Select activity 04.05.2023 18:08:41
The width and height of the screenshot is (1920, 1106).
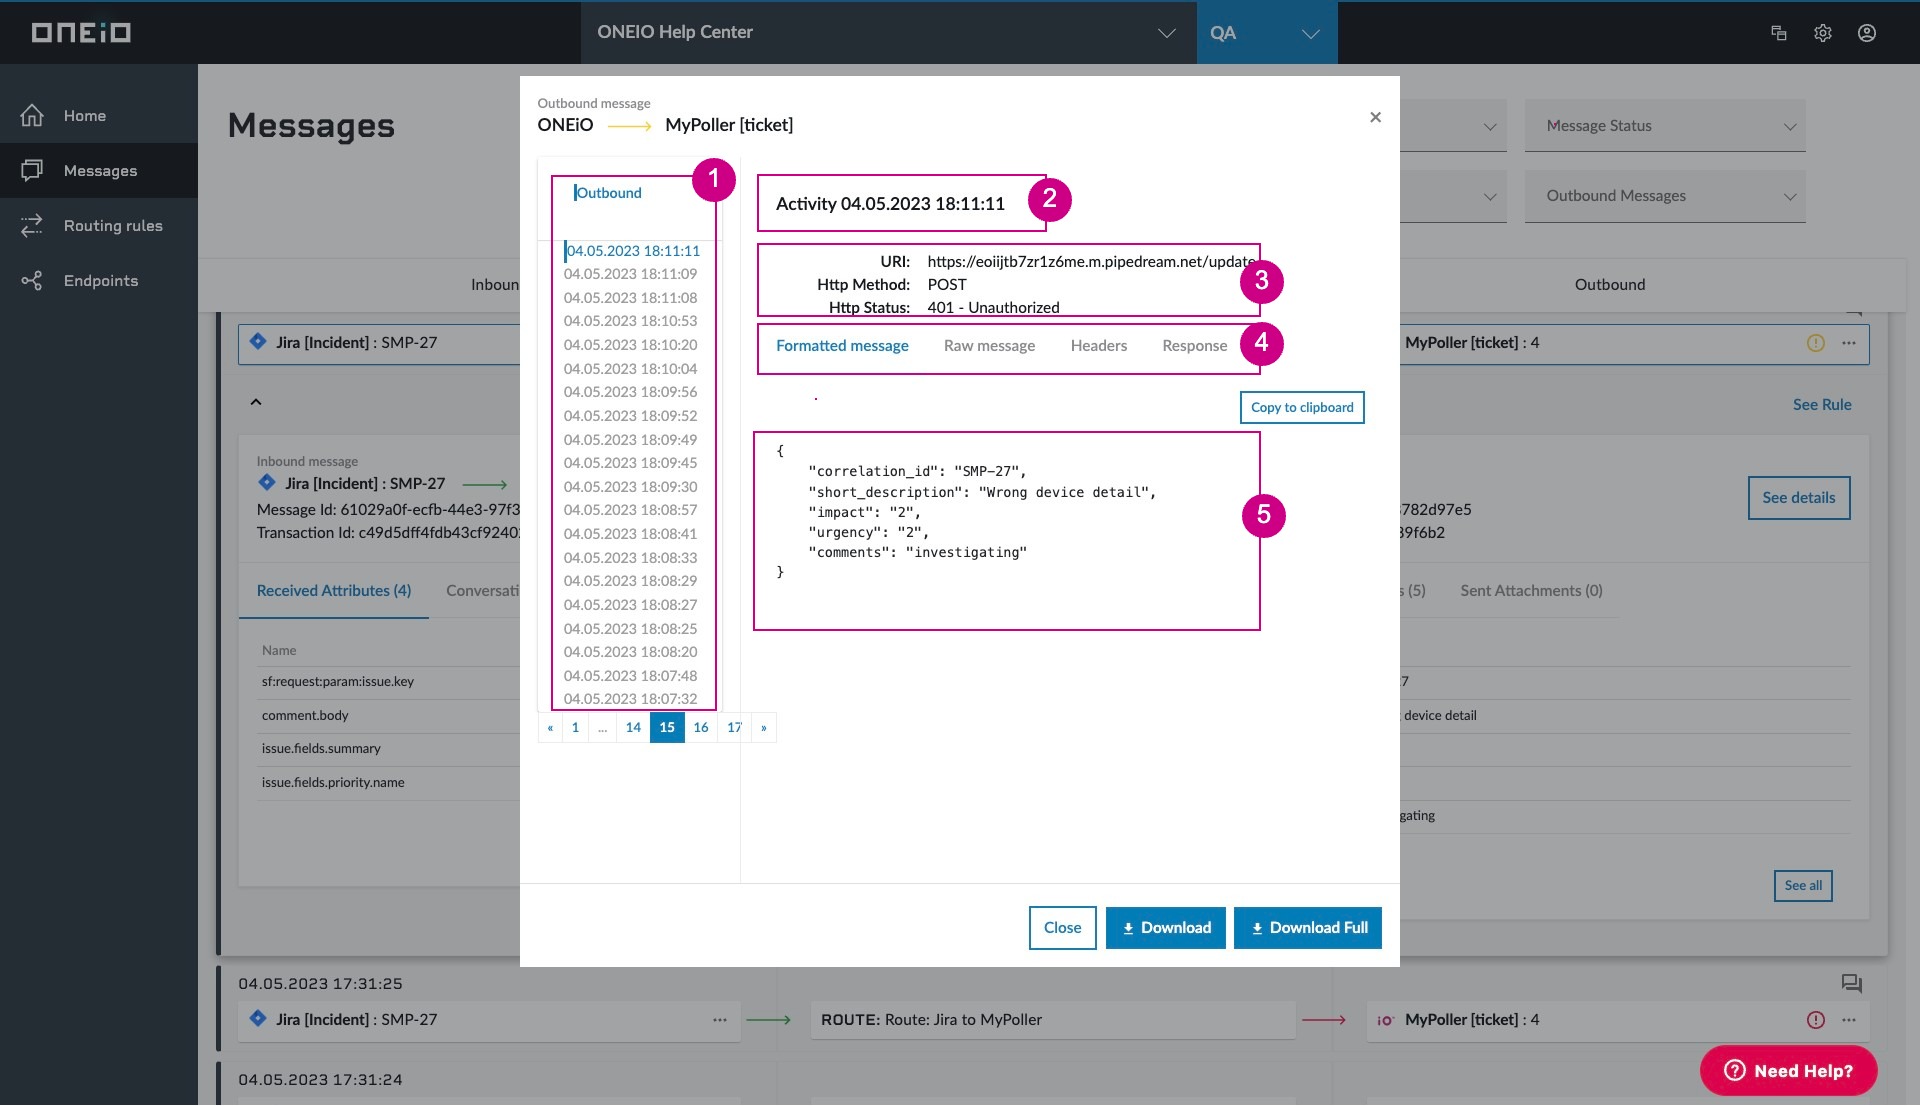[630, 534]
